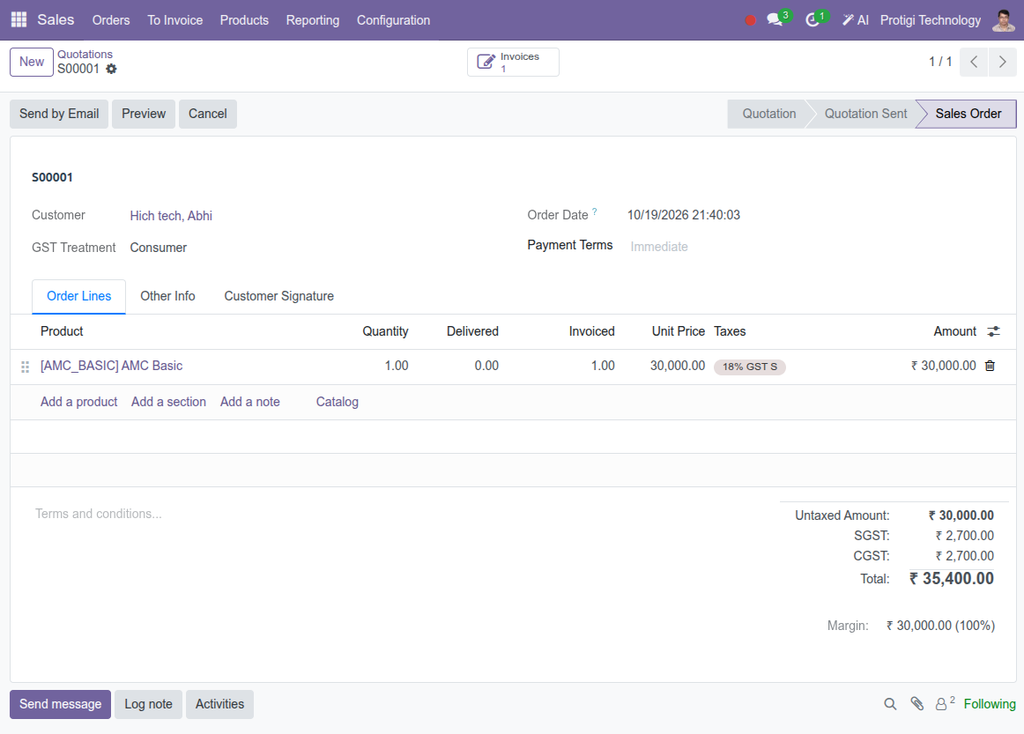Select the Order Lines tab

(79, 296)
